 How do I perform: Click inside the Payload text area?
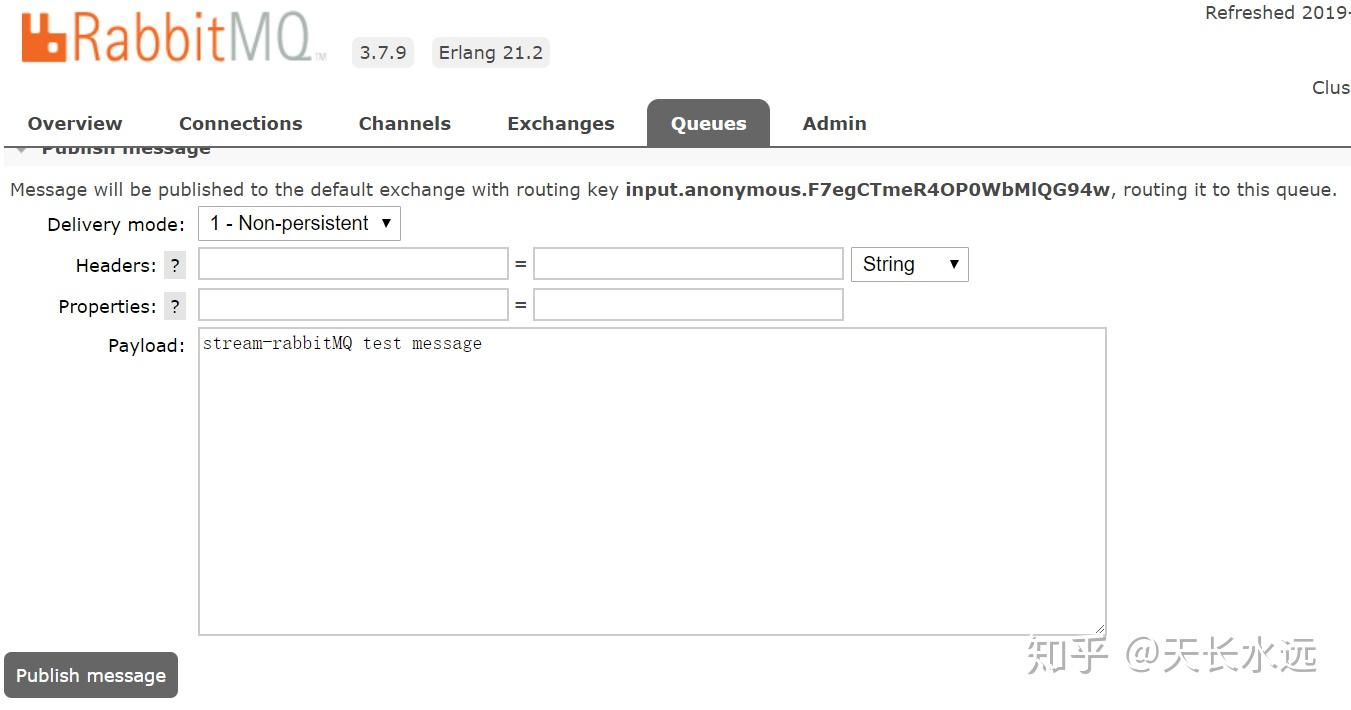652,481
